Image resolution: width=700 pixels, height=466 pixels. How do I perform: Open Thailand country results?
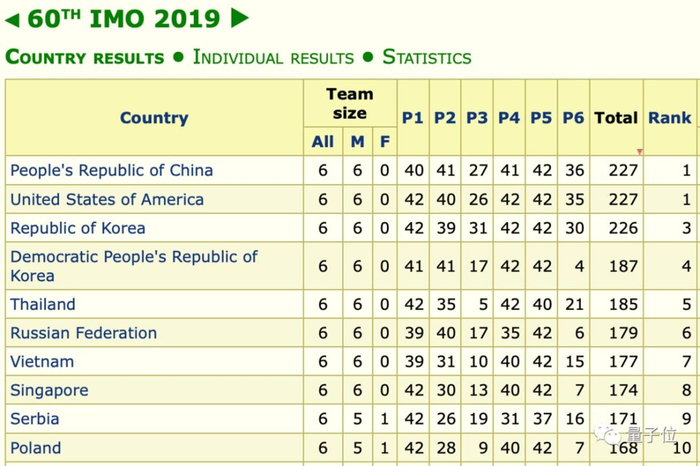pyautogui.click(x=43, y=304)
